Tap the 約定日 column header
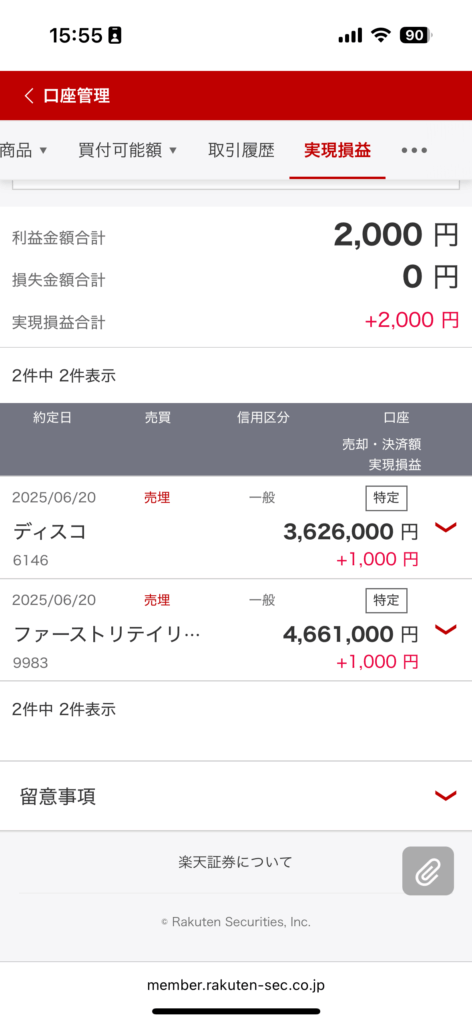 coord(52,419)
